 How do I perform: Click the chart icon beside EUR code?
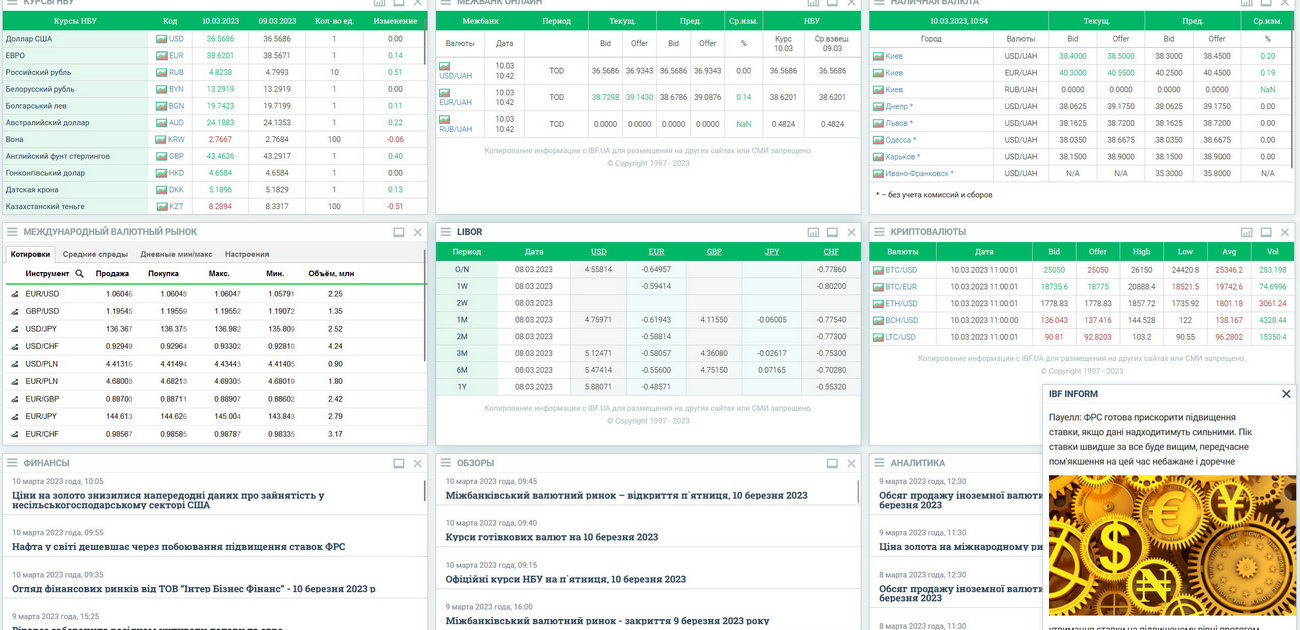pos(161,56)
